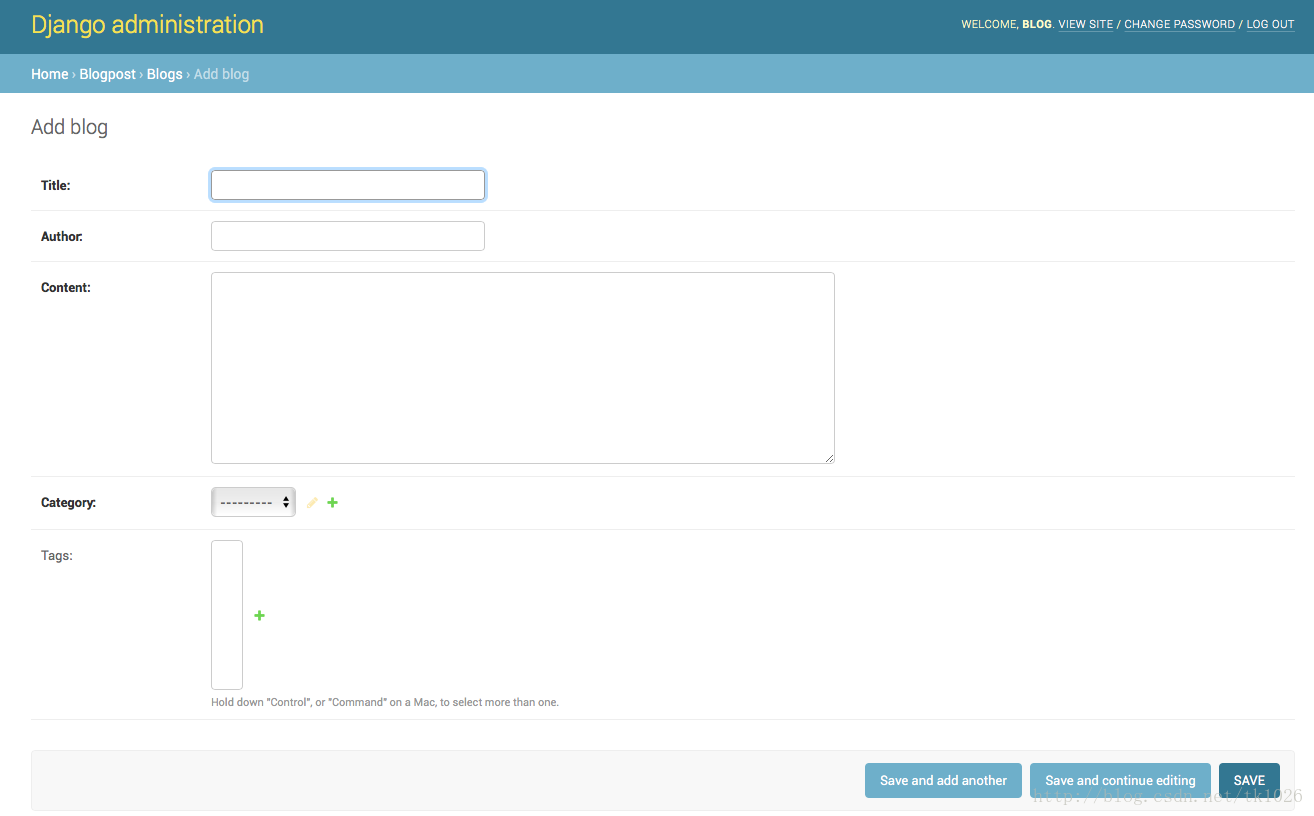Add a new tag with green plus

(260, 616)
